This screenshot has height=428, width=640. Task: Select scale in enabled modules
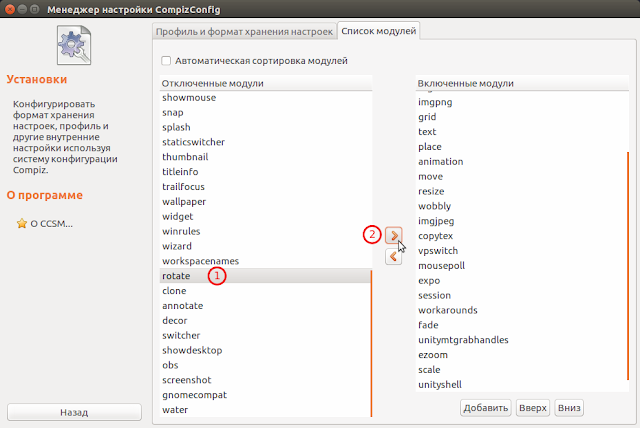point(521,370)
